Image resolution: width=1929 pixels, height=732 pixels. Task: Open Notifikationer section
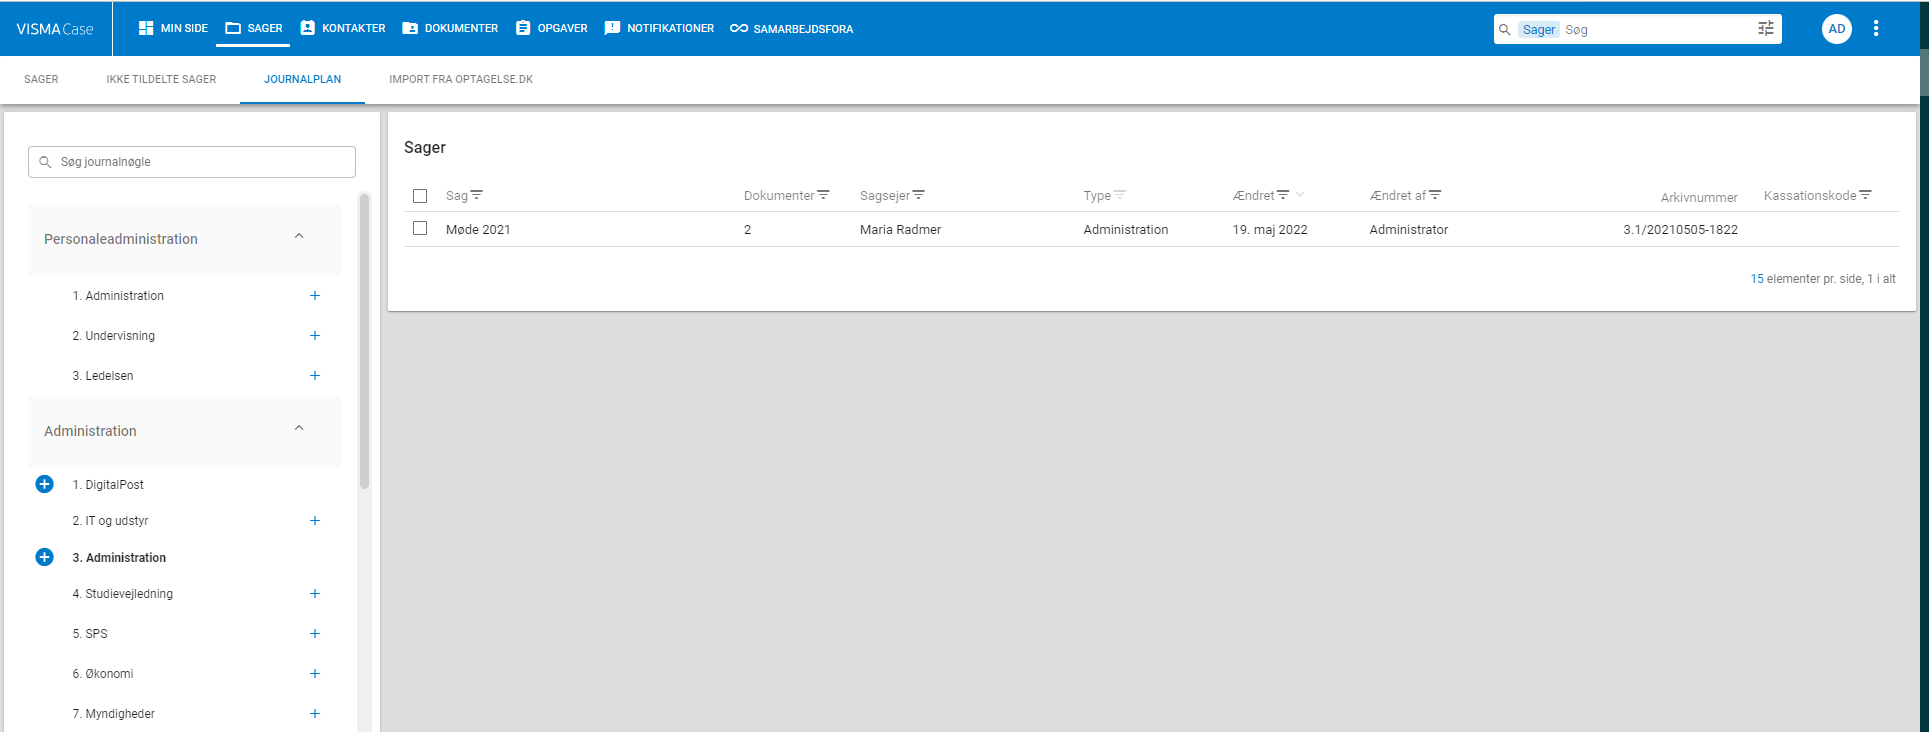point(659,28)
